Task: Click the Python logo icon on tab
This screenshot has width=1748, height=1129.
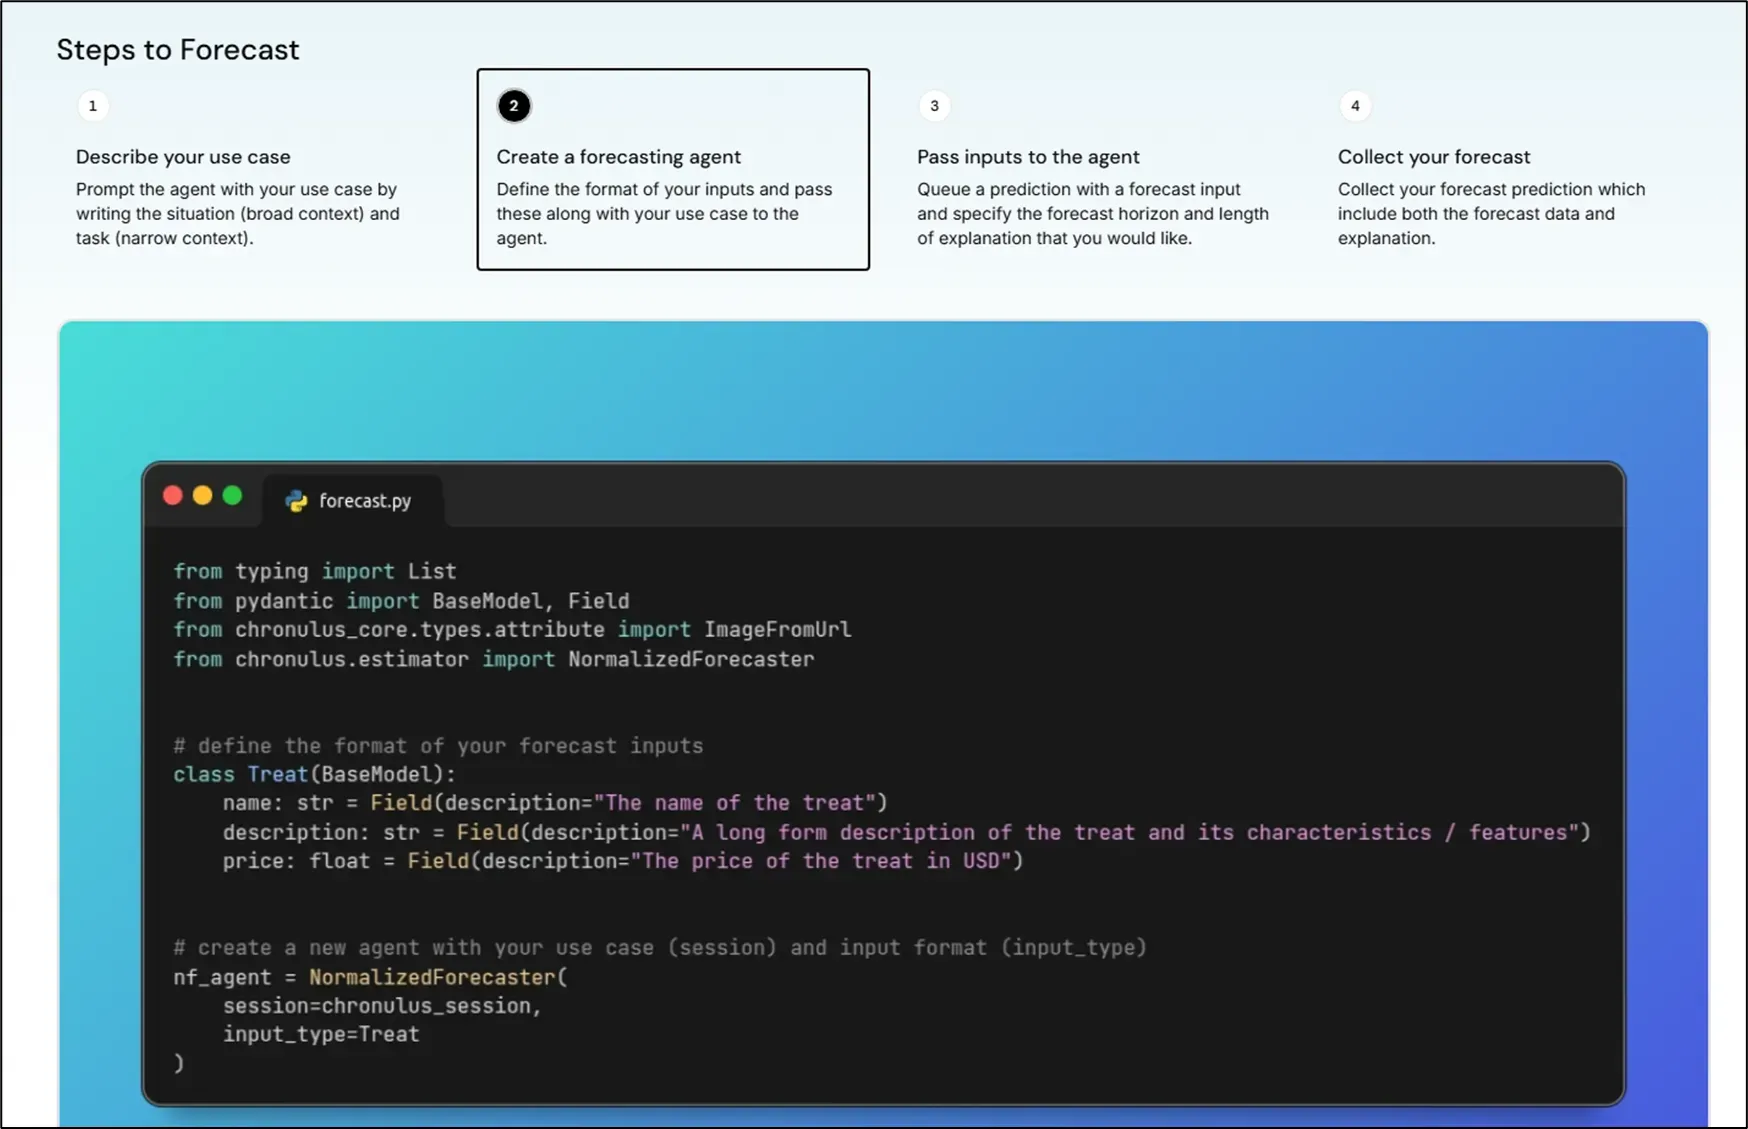Action: (x=296, y=501)
